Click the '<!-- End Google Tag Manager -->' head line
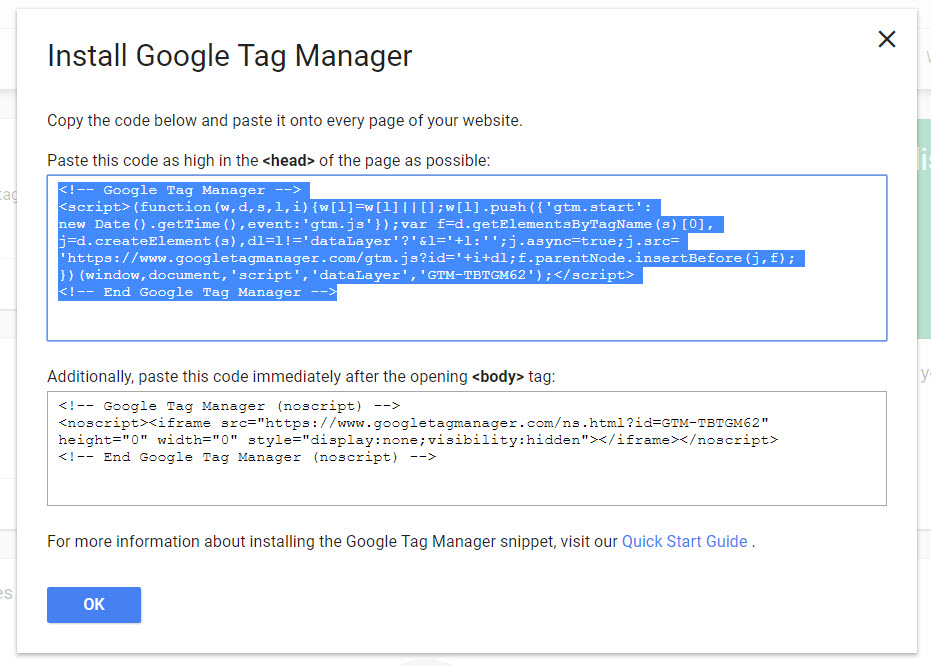 coord(198,292)
